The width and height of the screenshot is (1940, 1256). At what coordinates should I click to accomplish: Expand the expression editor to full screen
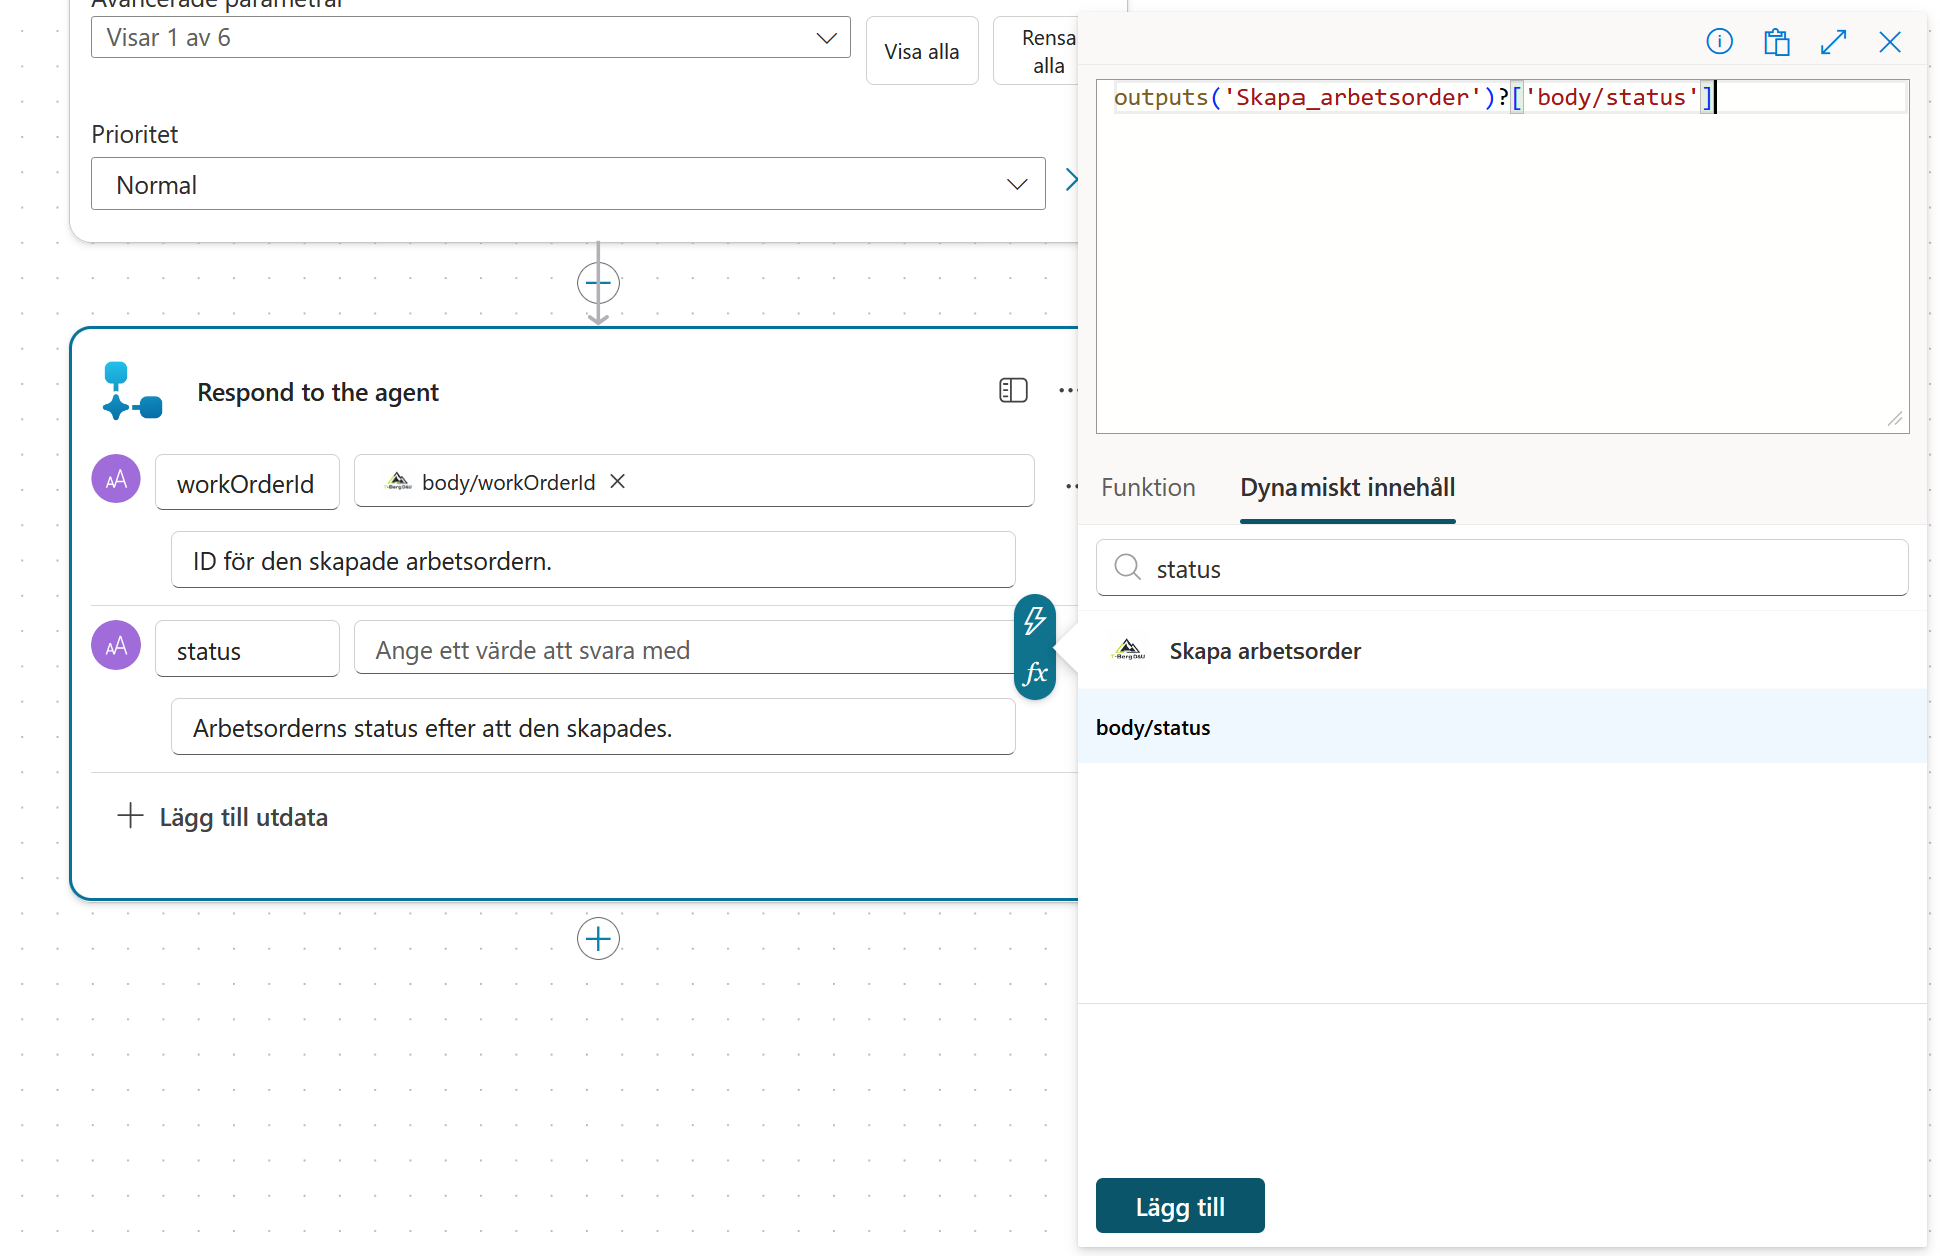(1833, 42)
